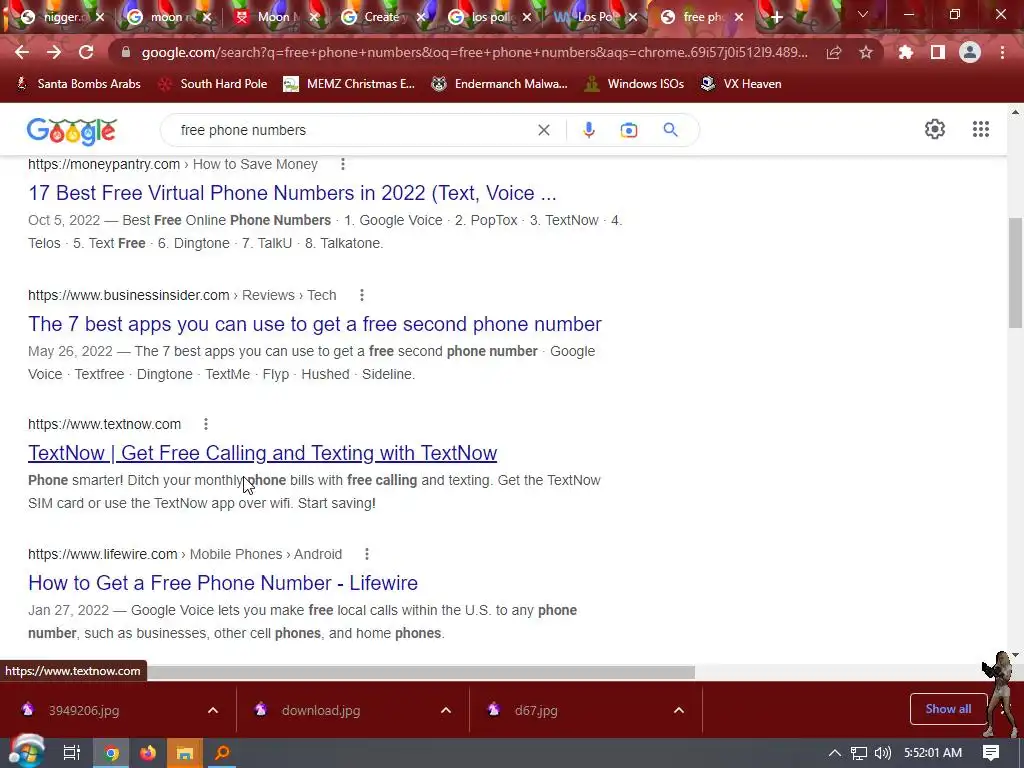Open the orange search app on taskbar
1024x768 pixels.
[222, 753]
